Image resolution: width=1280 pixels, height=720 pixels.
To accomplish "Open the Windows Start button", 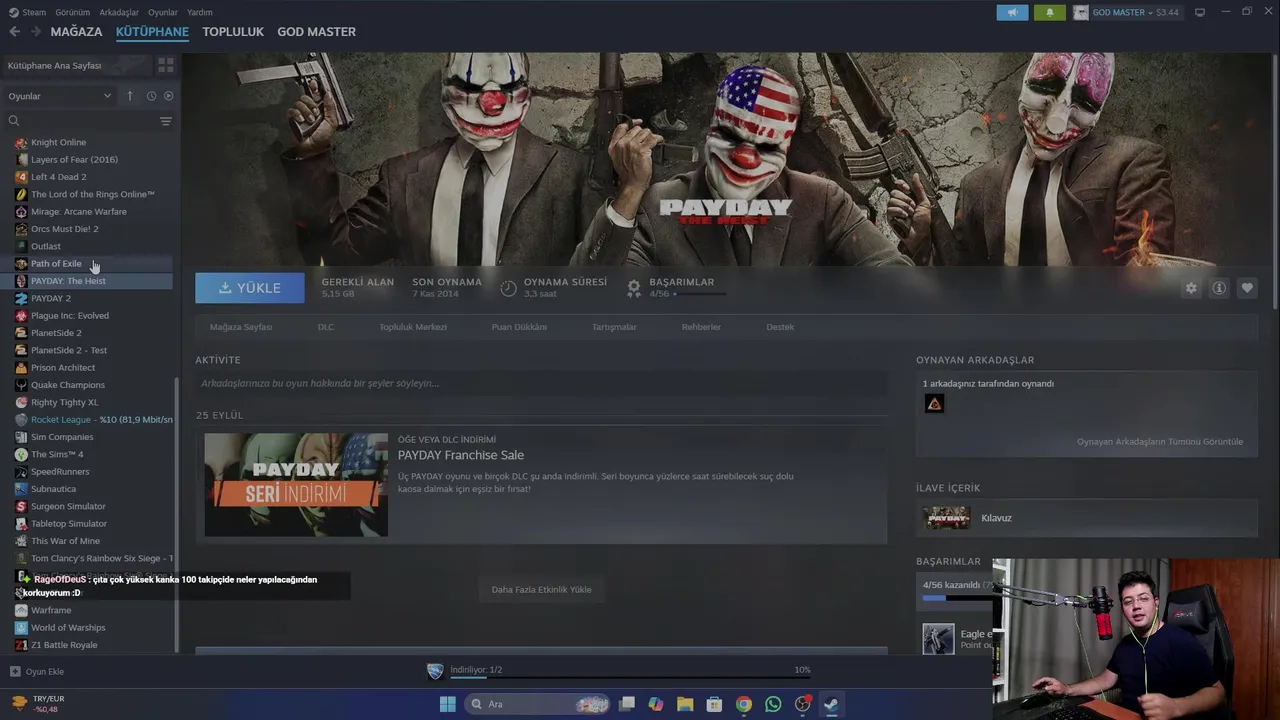I will pos(447,704).
